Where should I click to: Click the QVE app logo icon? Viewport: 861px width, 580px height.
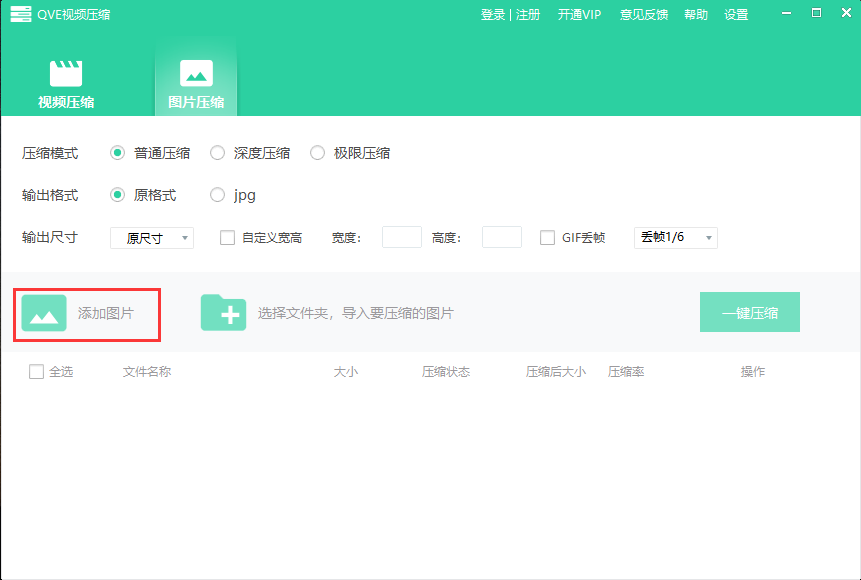[x=20, y=14]
